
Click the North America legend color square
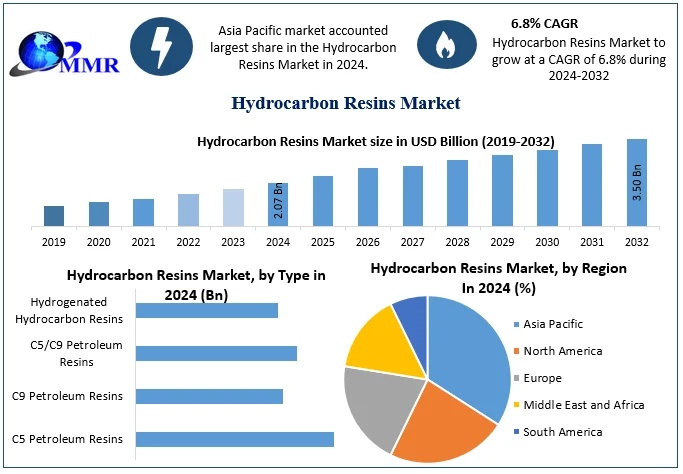coord(517,352)
